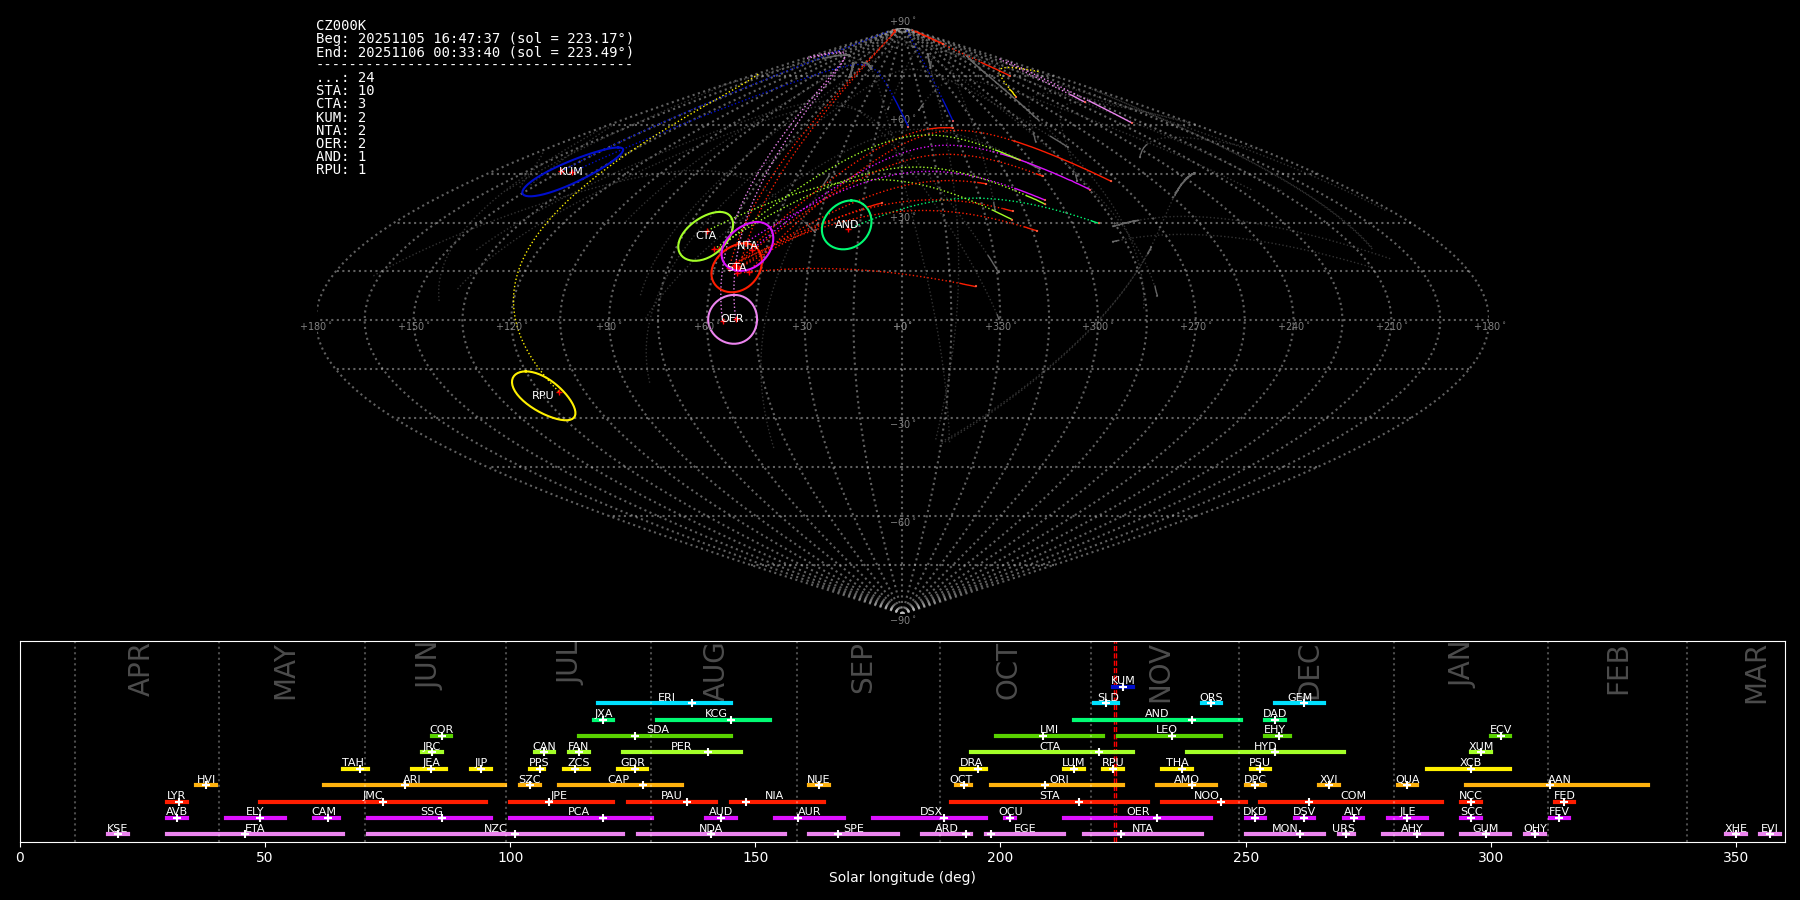
Task: Click the PER shower bar in timeline
Action: 681,752
